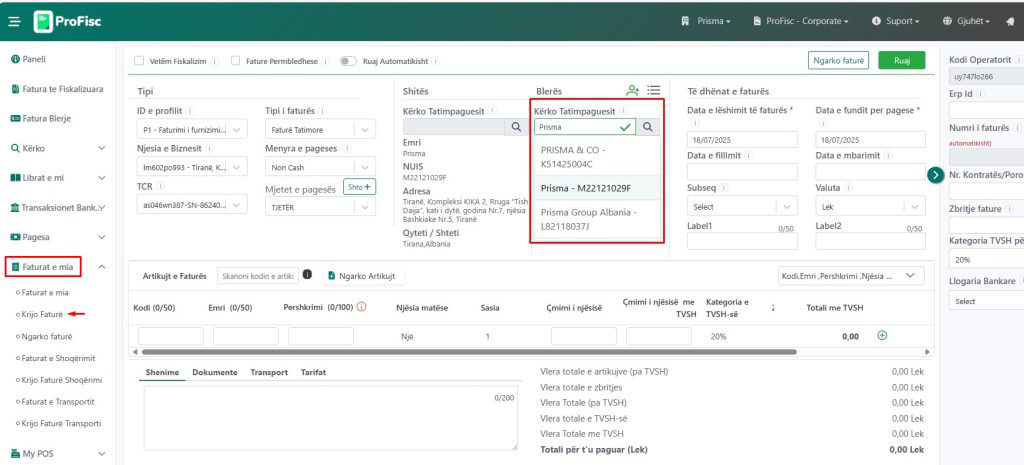Click the black info icon beside scan field
1024x465 pixels.
click(308, 275)
